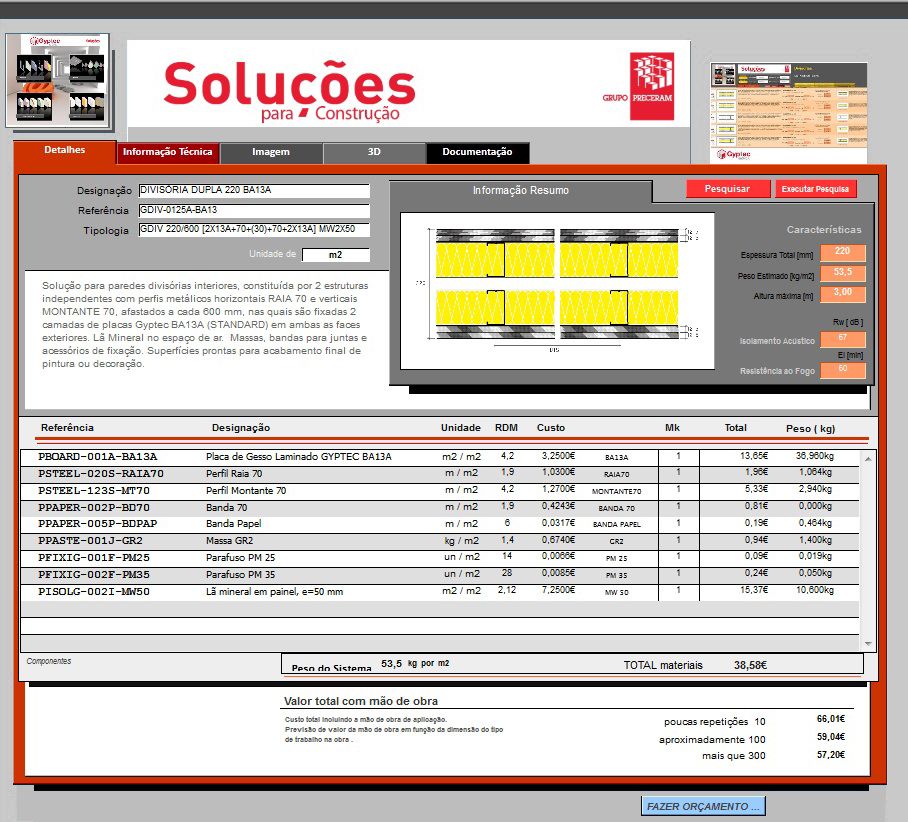
Task: Click the Peso Estimado value 53,5
Action: coord(843,273)
